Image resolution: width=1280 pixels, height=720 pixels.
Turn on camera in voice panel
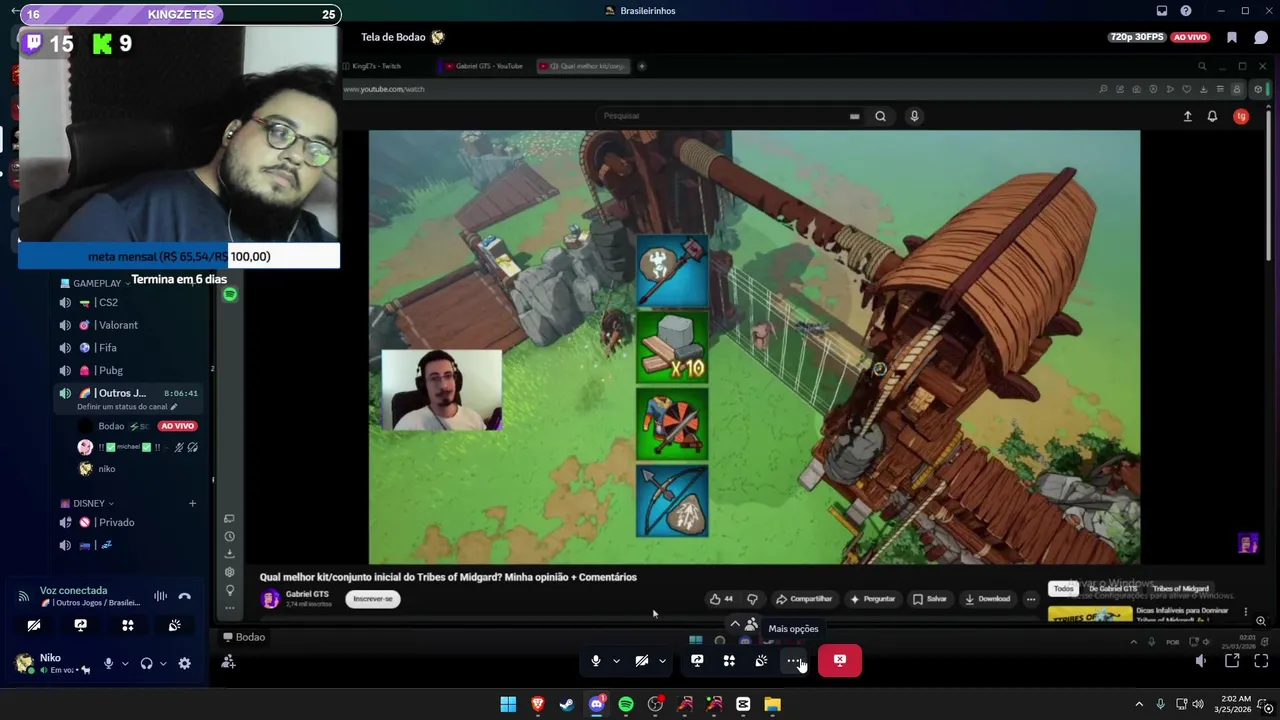[34, 625]
